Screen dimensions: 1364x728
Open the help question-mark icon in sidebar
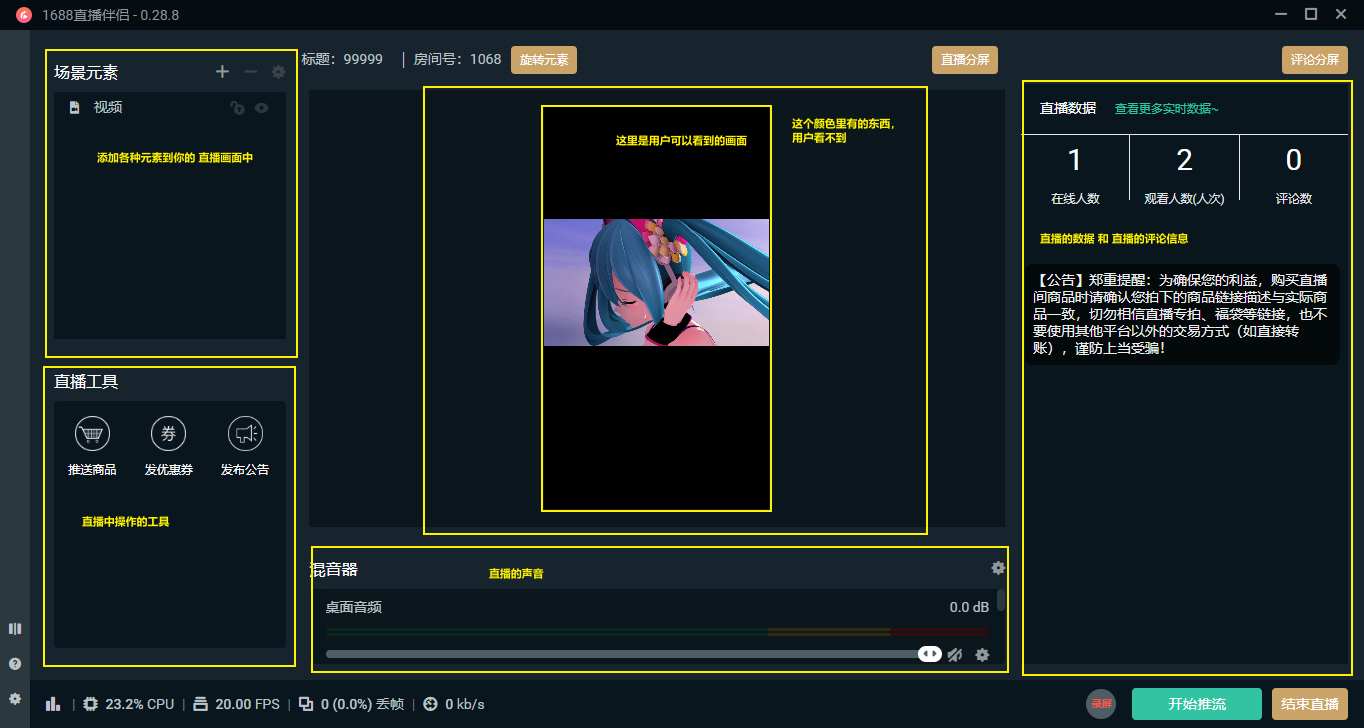[x=14, y=663]
